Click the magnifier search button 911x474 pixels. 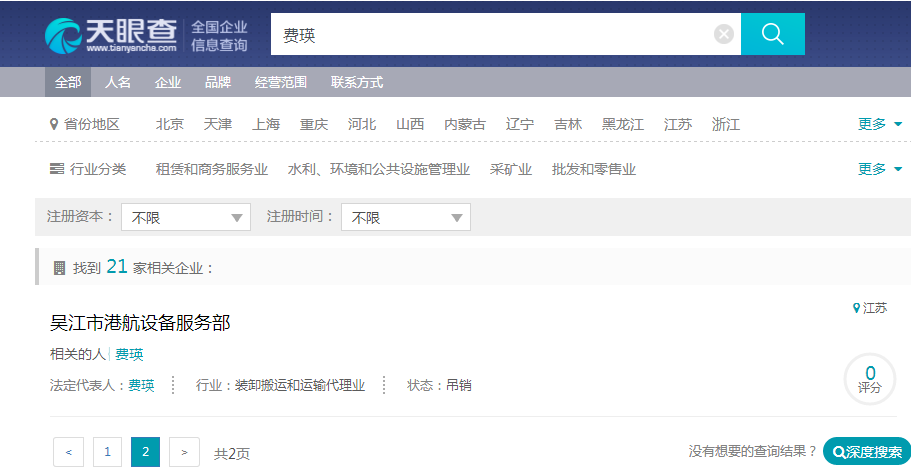[772, 35]
